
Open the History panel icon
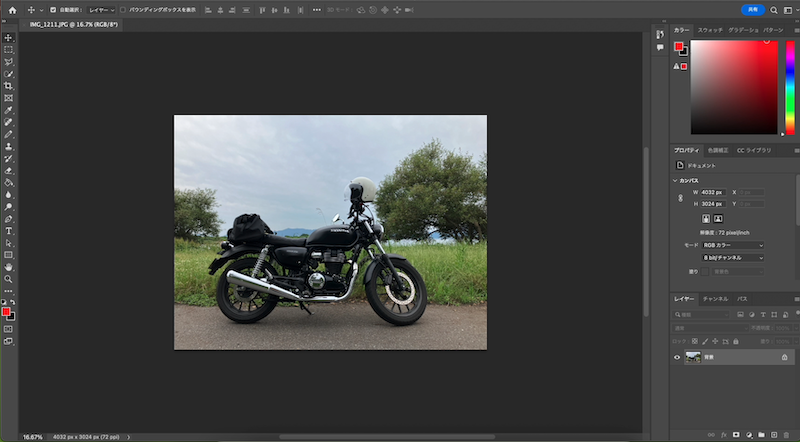660,34
